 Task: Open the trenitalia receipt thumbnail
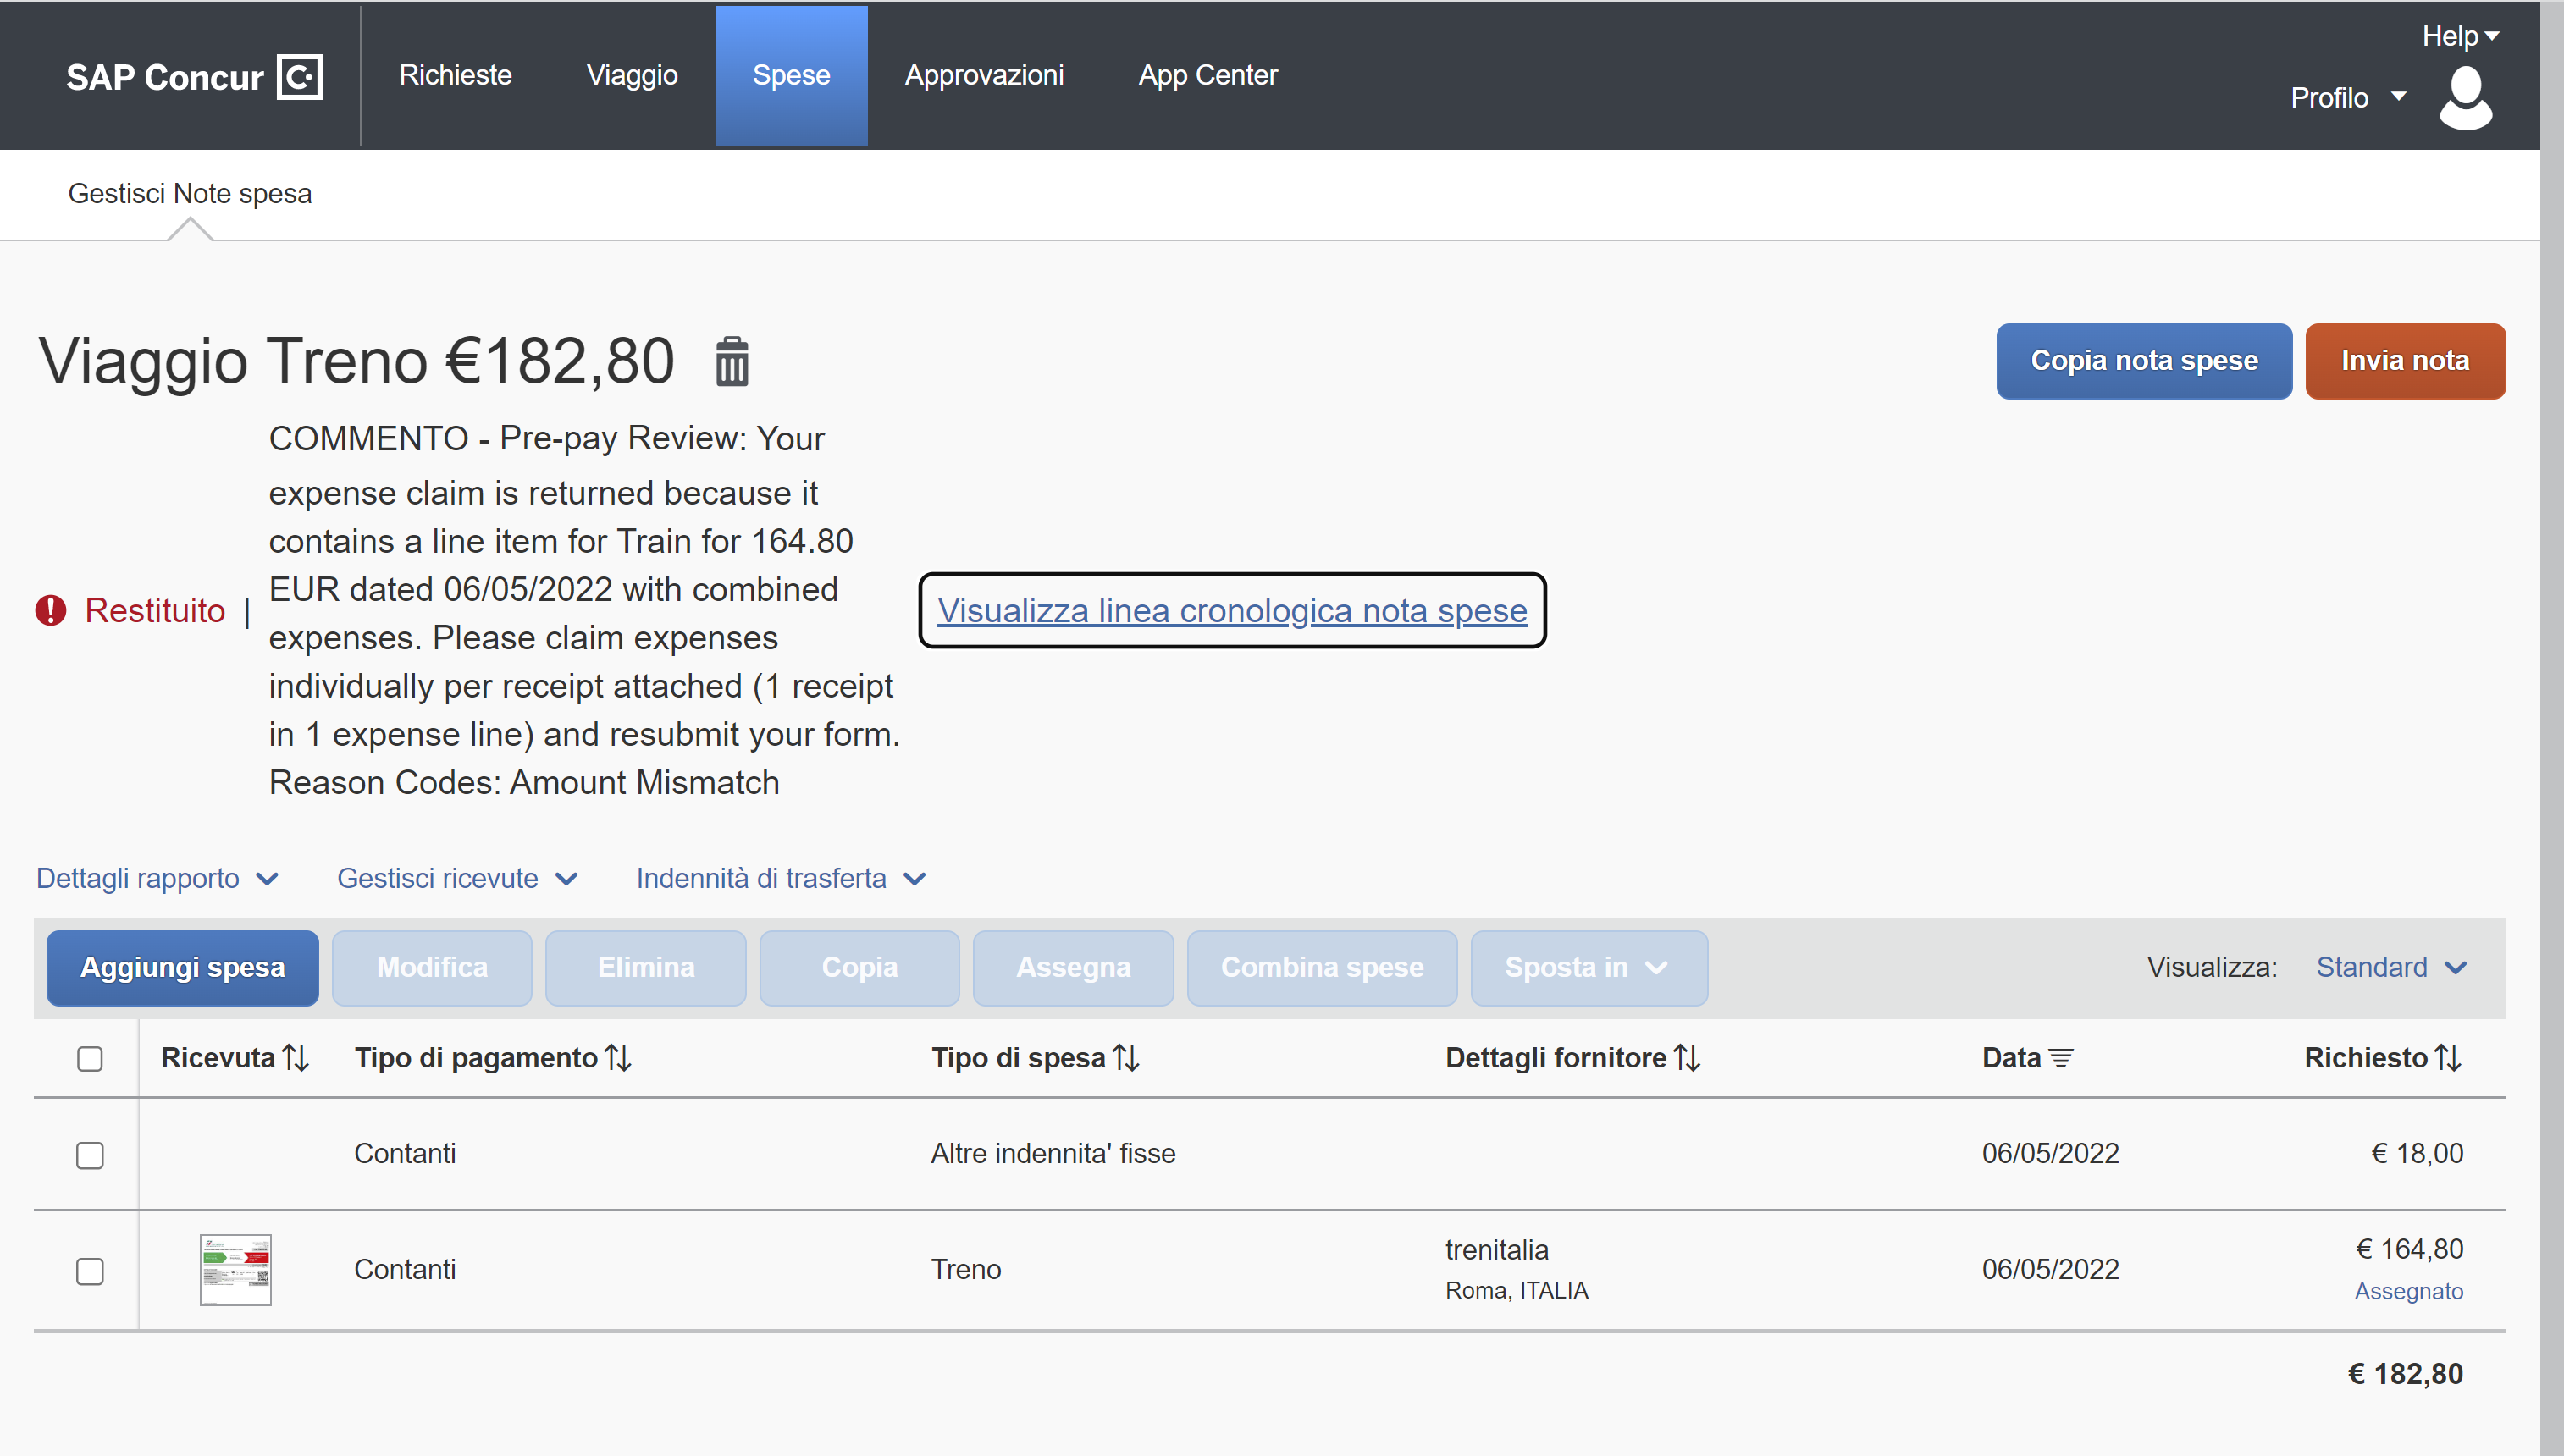[235, 1270]
